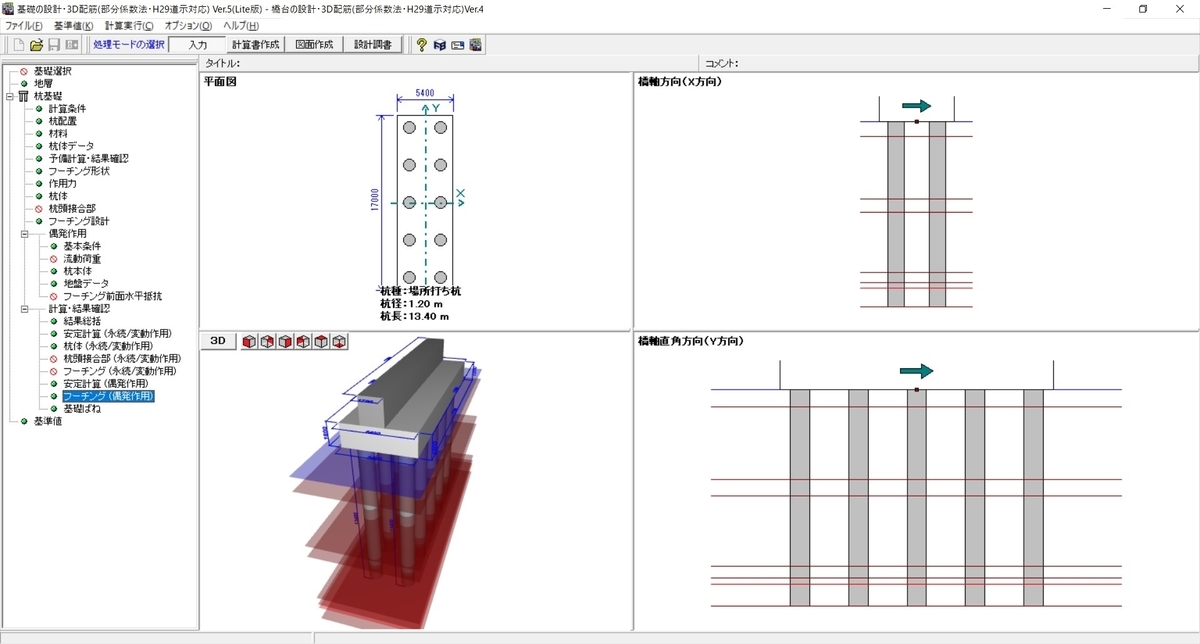Open the オプション(O) menu

(188, 25)
